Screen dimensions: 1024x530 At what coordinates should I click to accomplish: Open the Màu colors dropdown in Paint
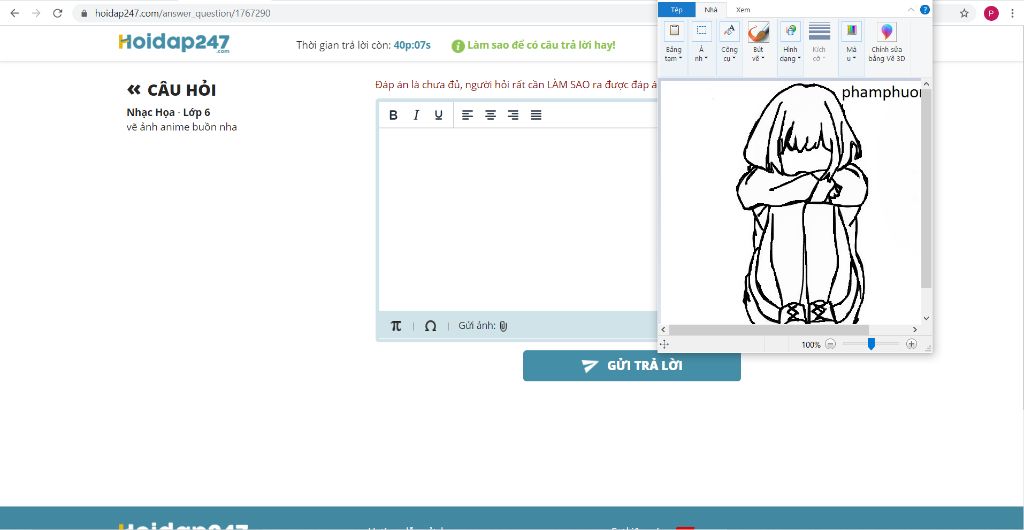click(x=851, y=42)
